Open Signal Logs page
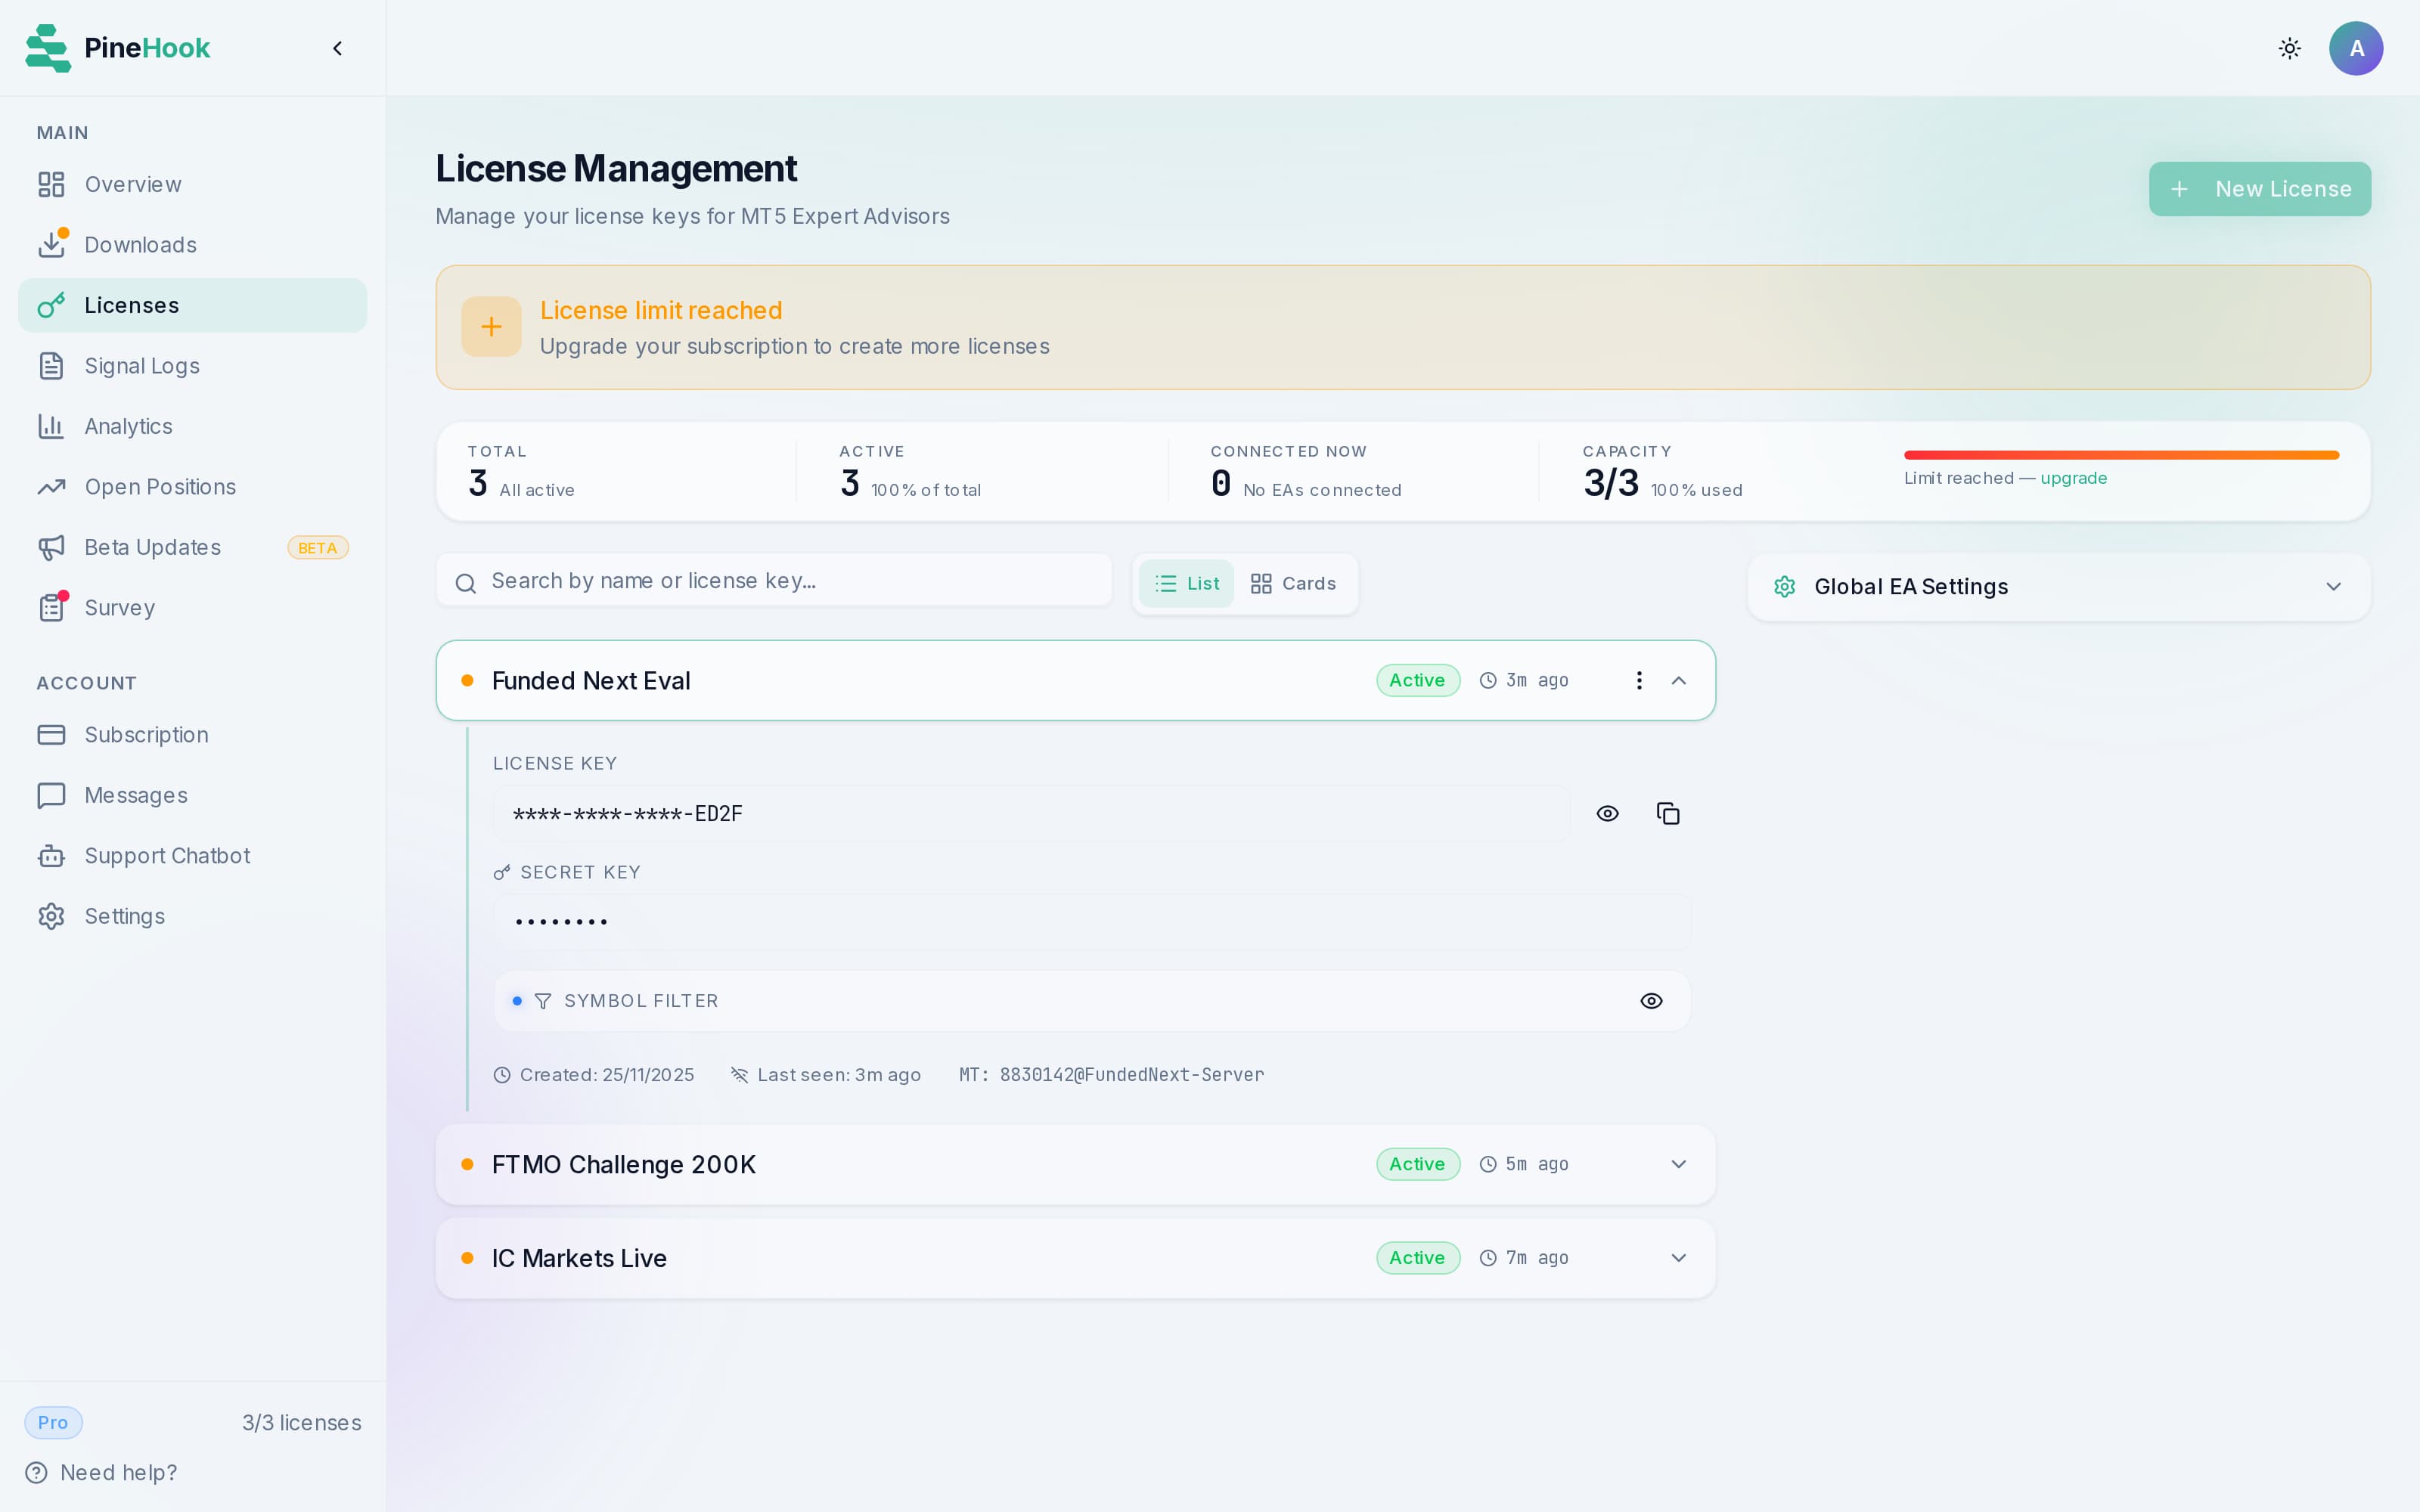Screen dimensions: 2420x1512 pyautogui.click(x=192, y=366)
